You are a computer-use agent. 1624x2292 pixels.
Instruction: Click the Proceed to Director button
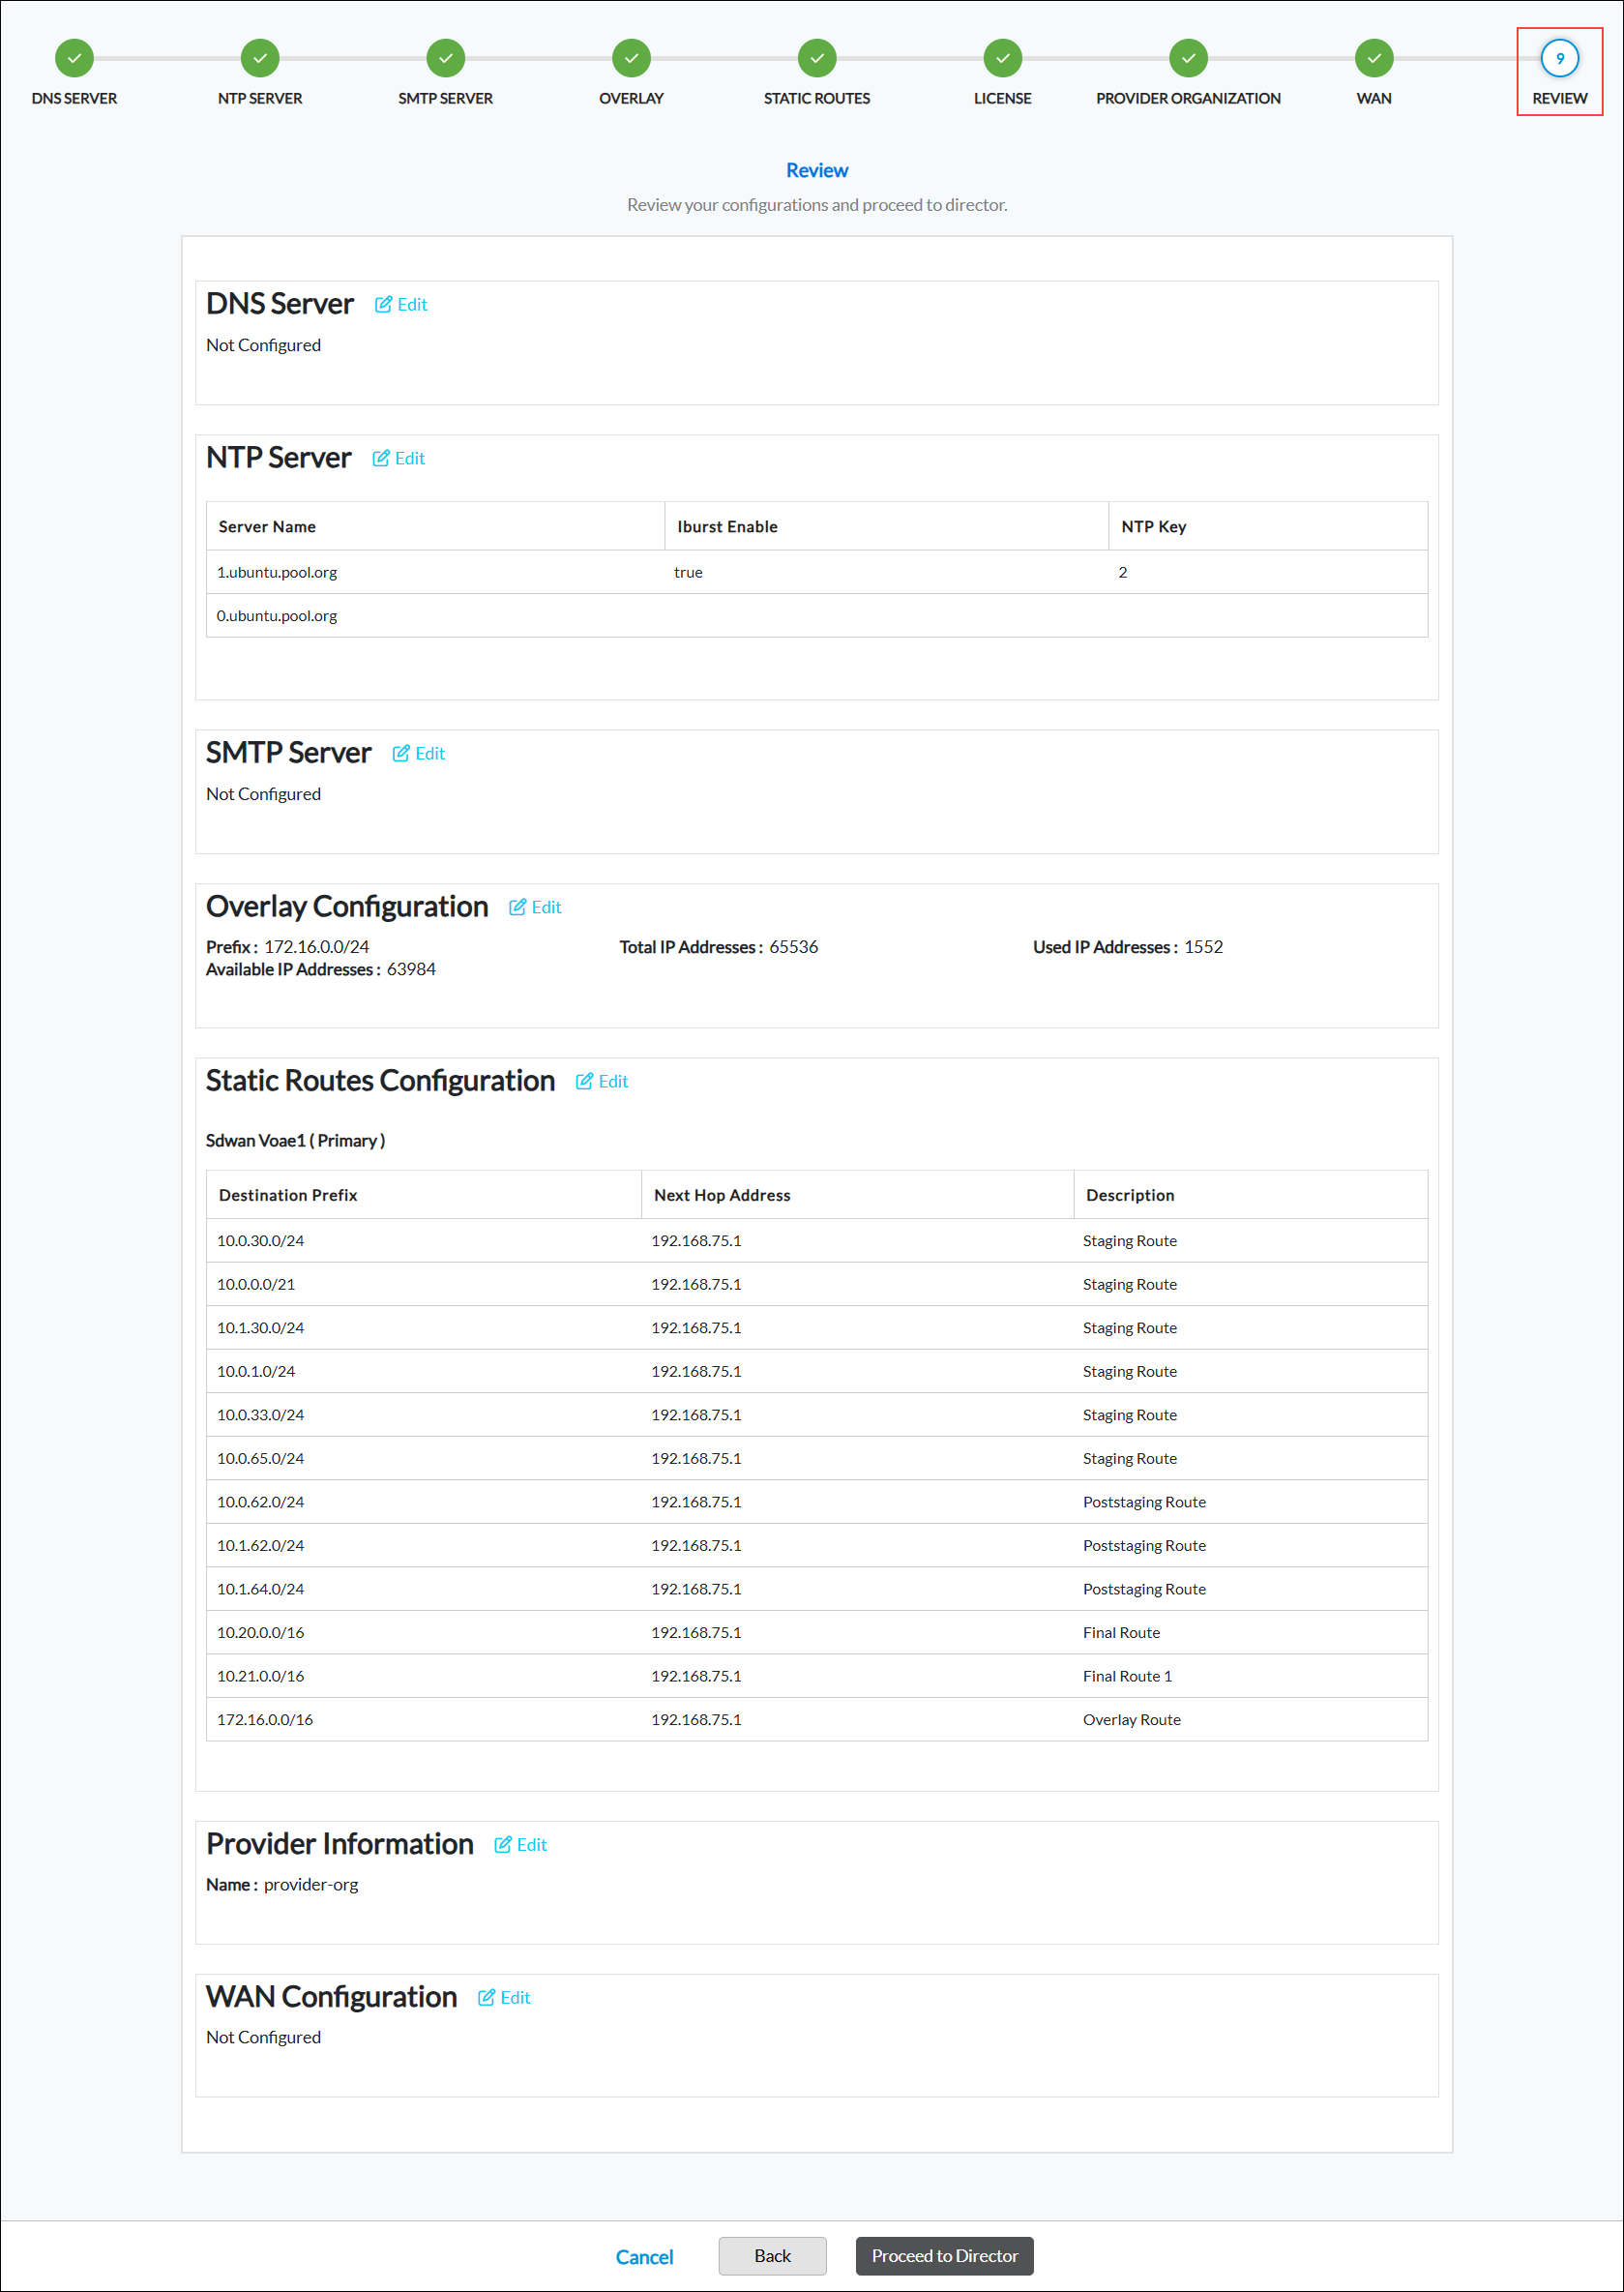pyautogui.click(x=945, y=2256)
